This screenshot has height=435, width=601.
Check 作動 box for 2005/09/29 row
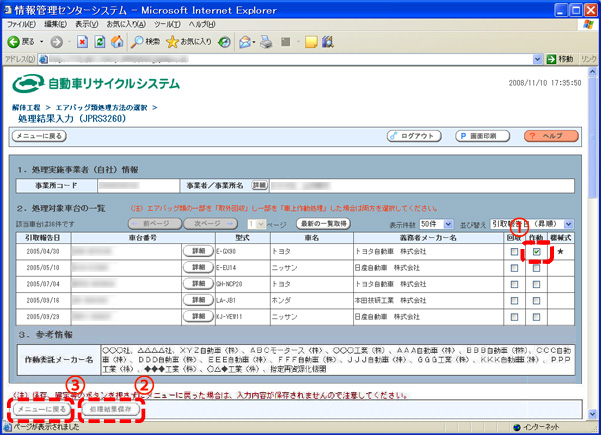[x=537, y=317]
